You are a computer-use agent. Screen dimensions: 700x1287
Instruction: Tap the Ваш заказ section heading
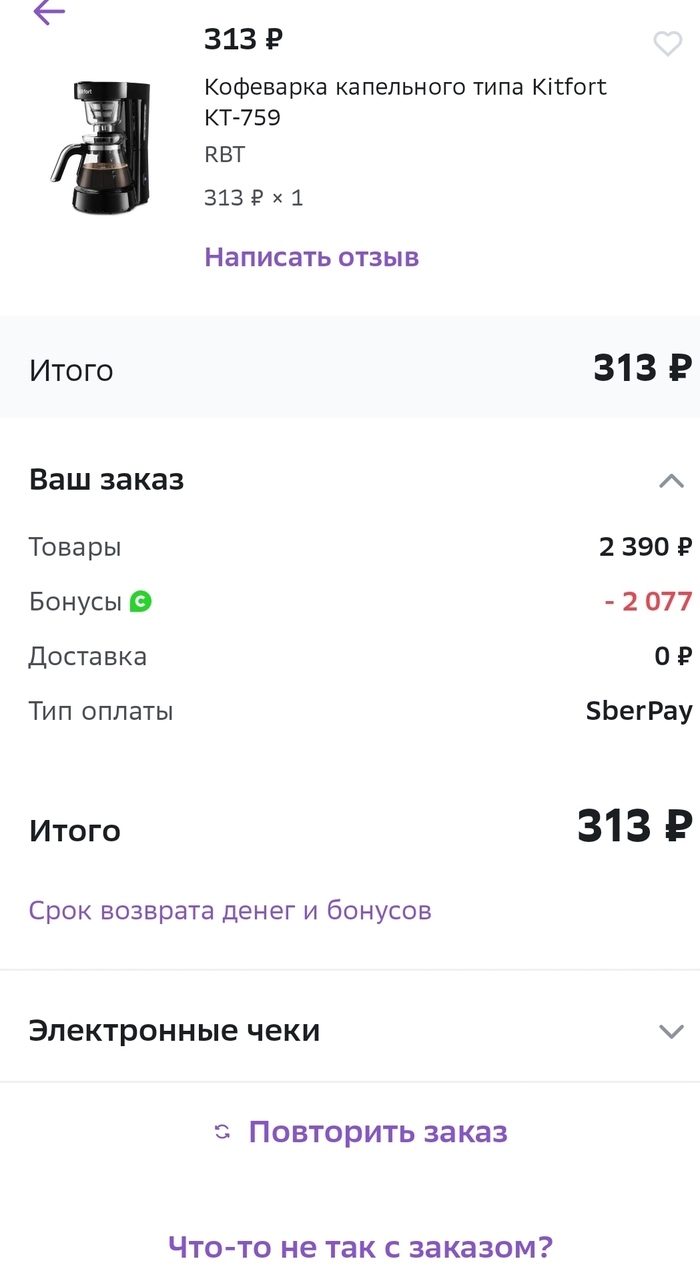point(106,480)
